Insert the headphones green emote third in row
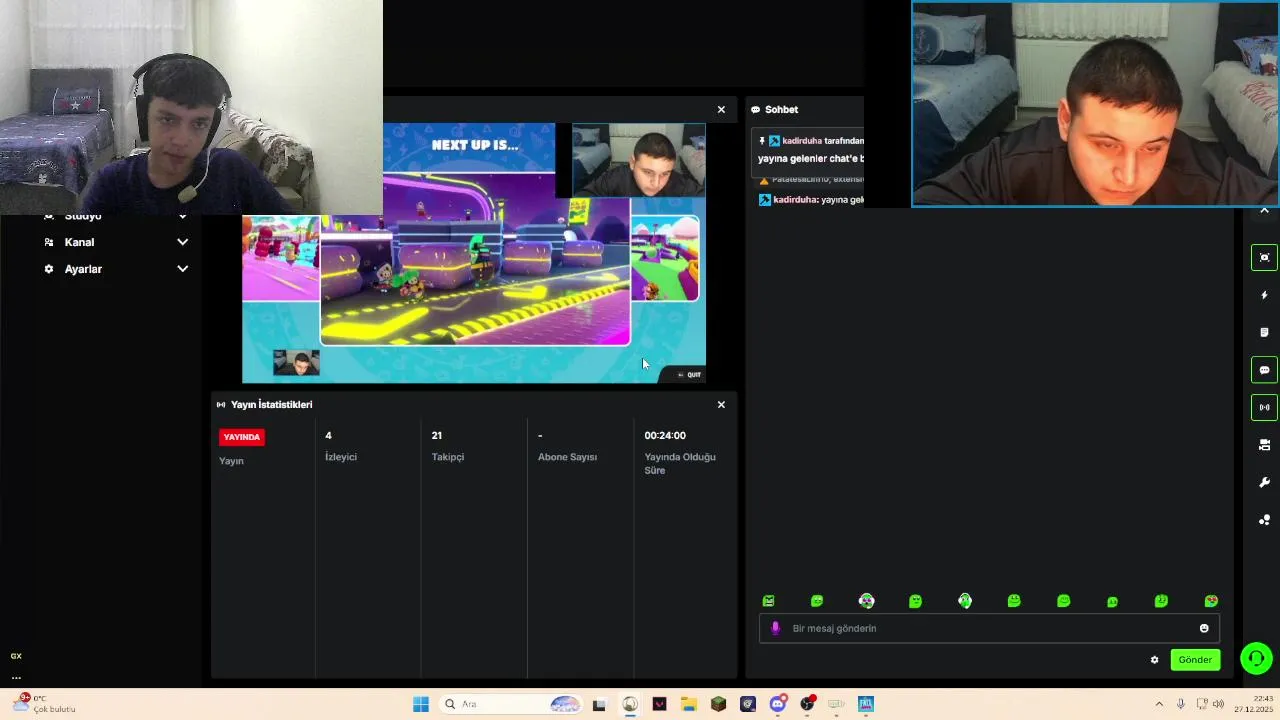Screen dimensions: 1280x720 coord(866,601)
